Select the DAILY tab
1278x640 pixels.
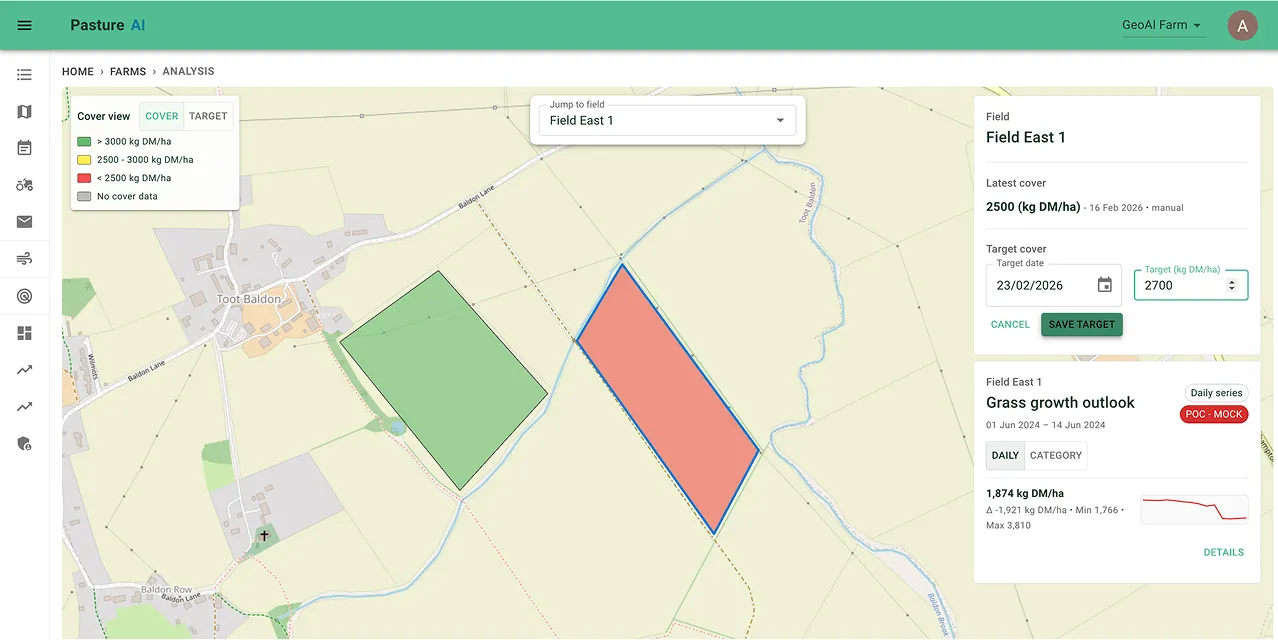click(x=1005, y=456)
